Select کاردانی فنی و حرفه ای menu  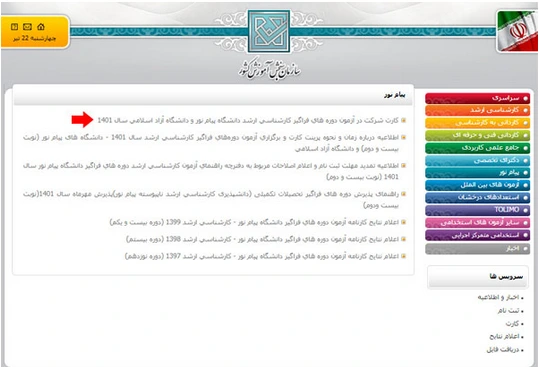coord(477,135)
